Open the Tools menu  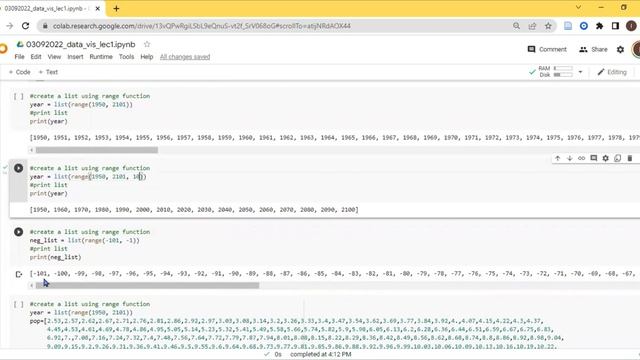pyautogui.click(x=127, y=57)
